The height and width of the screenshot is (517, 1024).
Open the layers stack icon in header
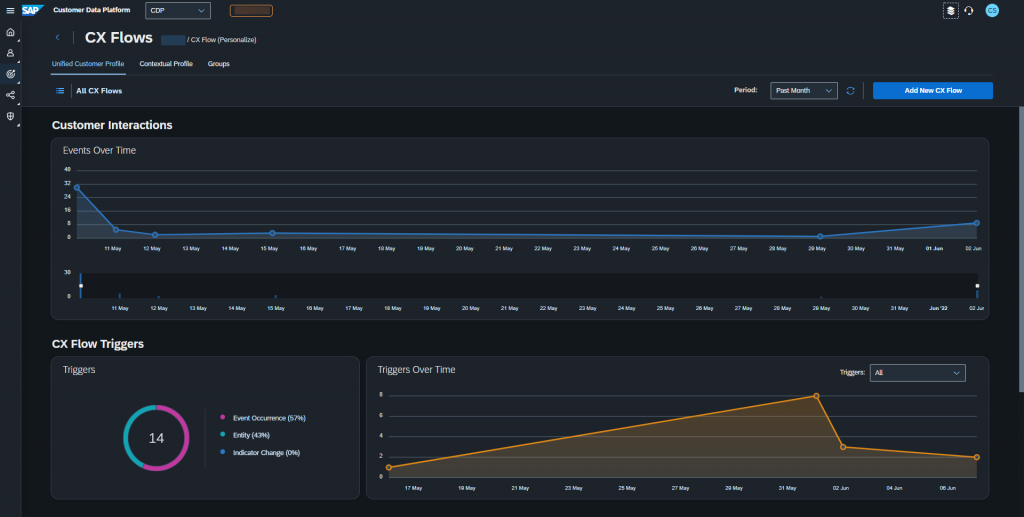point(951,10)
